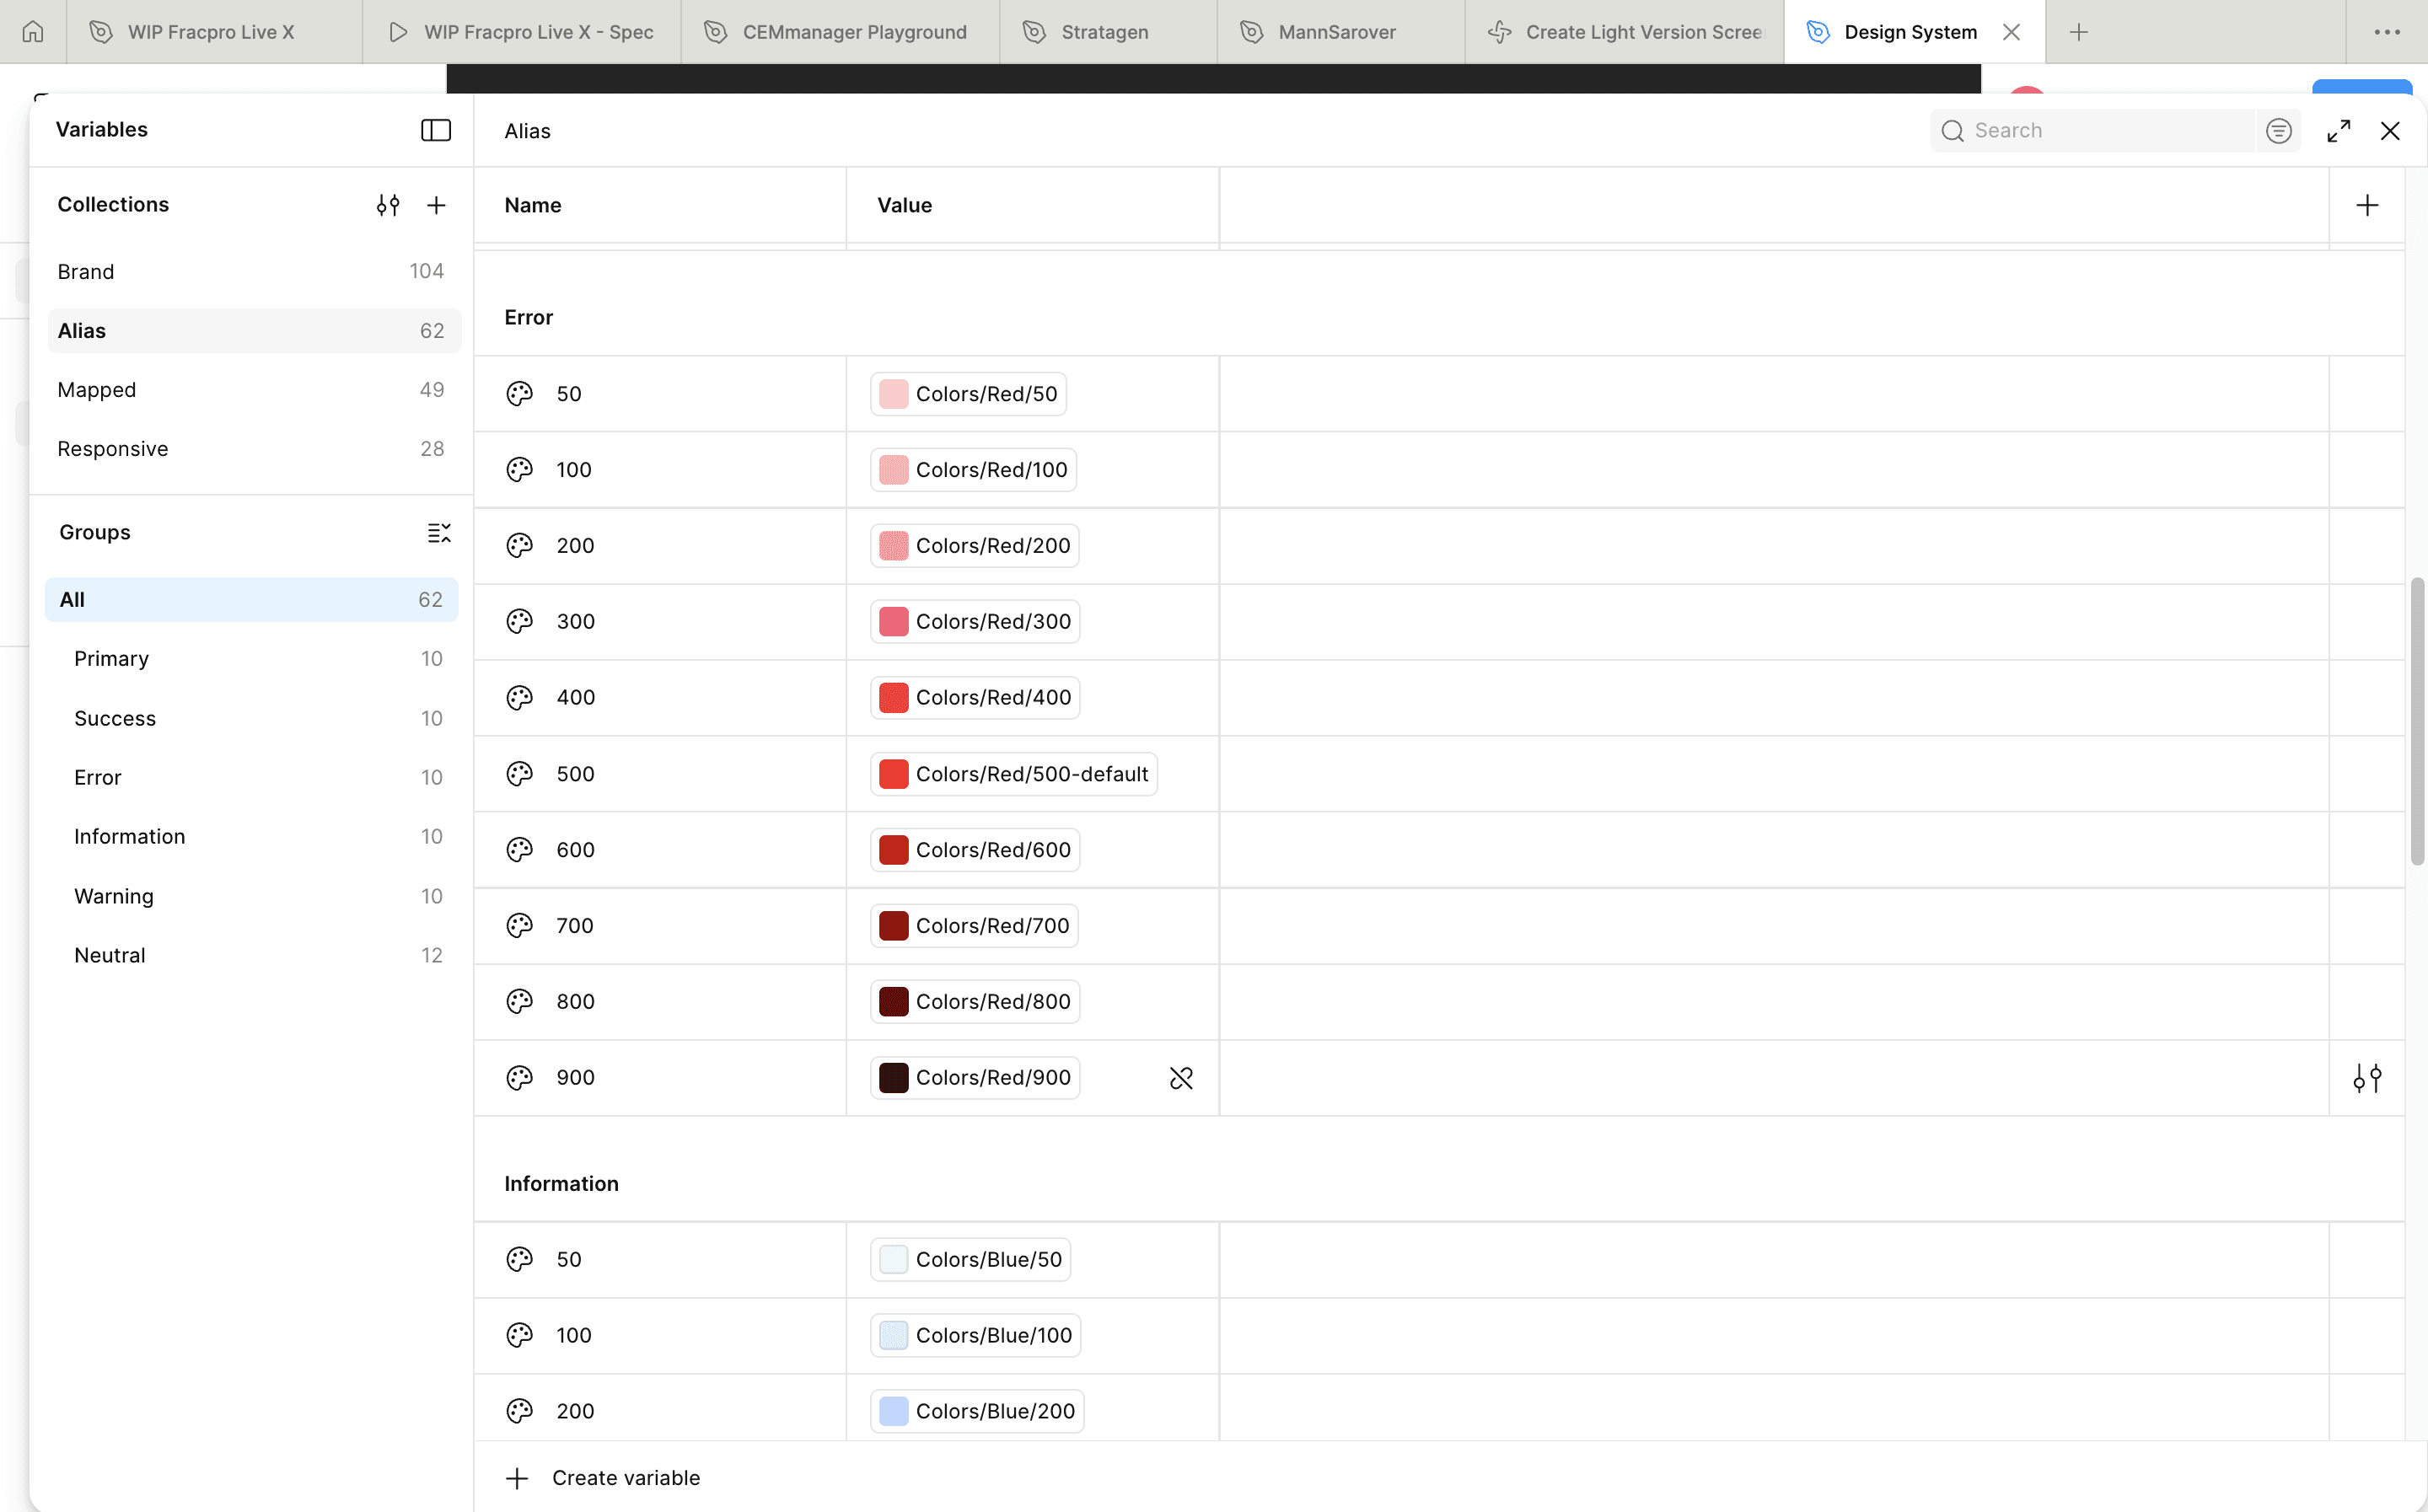The width and height of the screenshot is (2428, 1512).
Task: Click into the Search field
Action: (x=2100, y=131)
